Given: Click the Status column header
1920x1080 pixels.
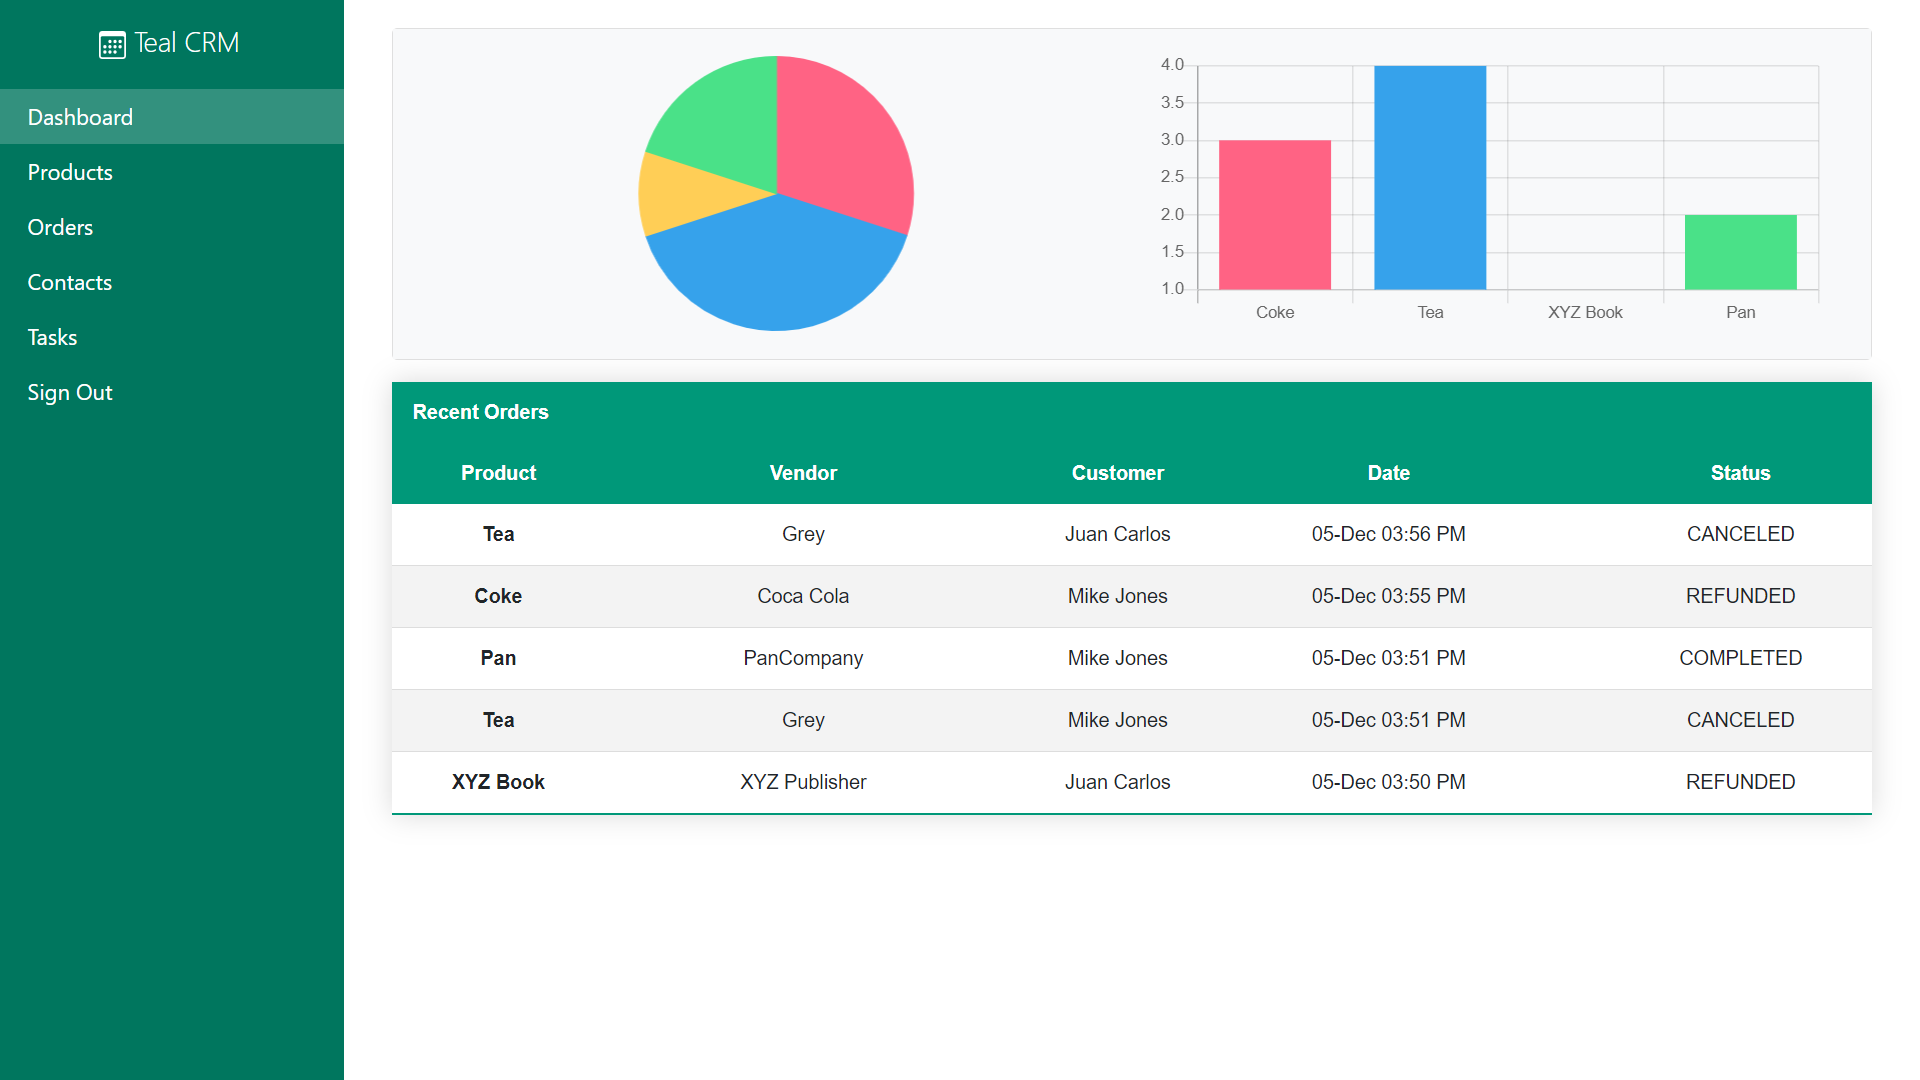Looking at the screenshot, I should [x=1740, y=473].
